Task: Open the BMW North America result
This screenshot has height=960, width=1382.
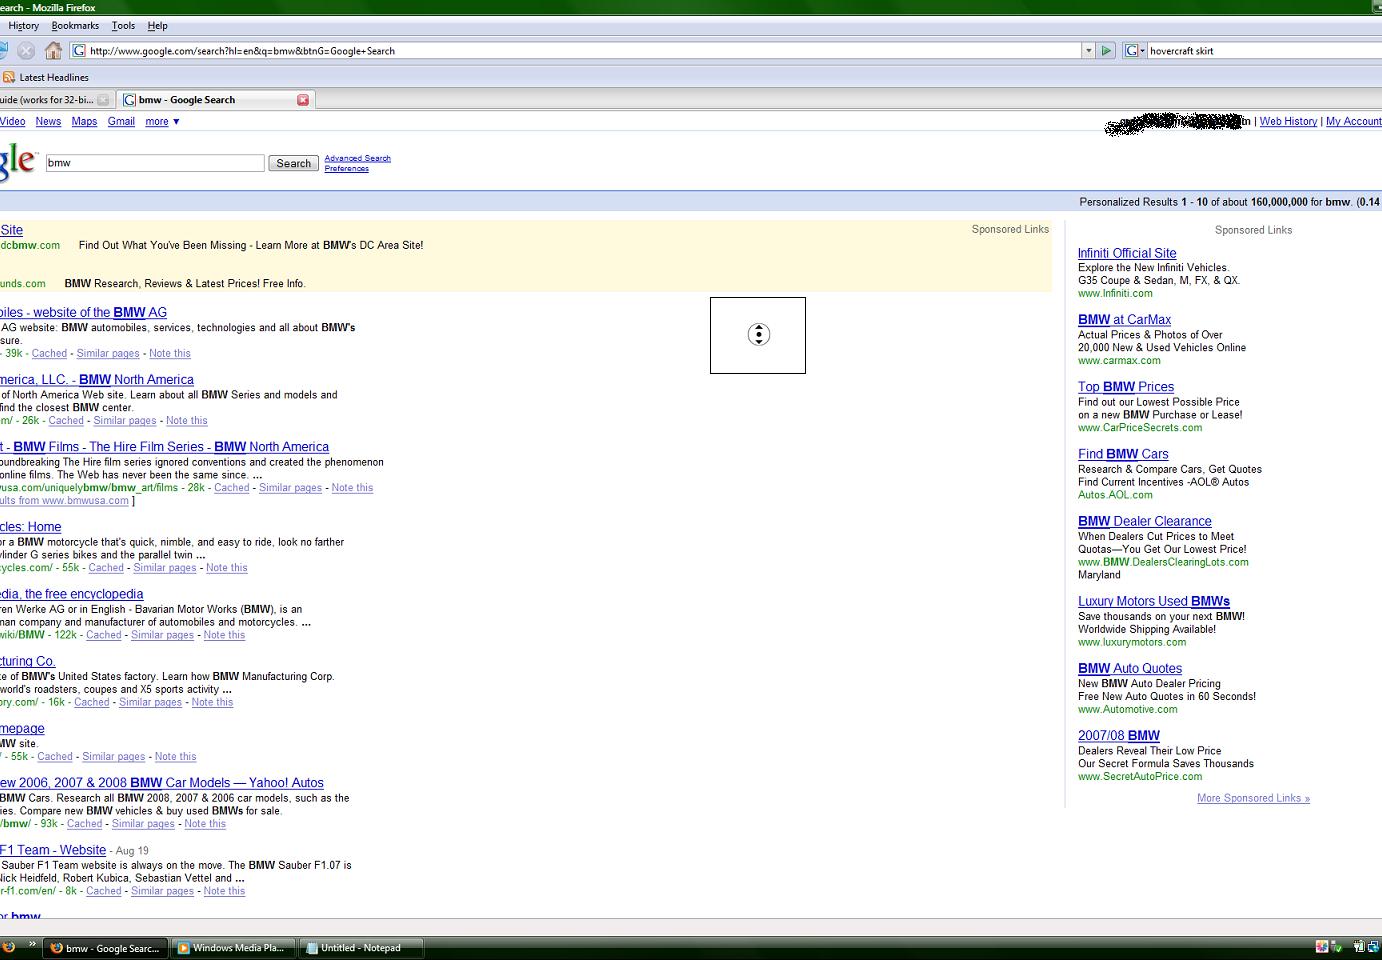Action: [97, 379]
